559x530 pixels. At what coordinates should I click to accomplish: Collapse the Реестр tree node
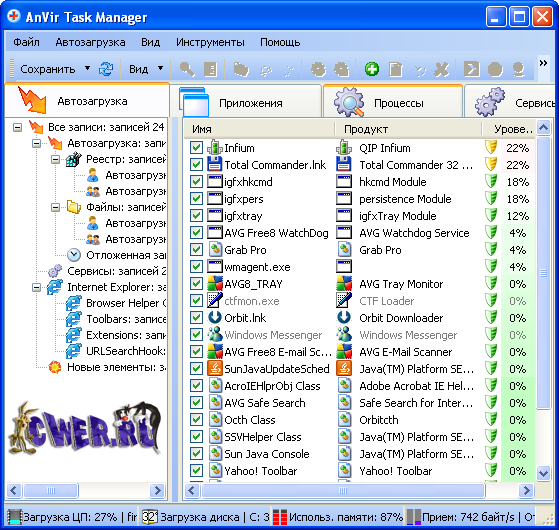click(55, 159)
